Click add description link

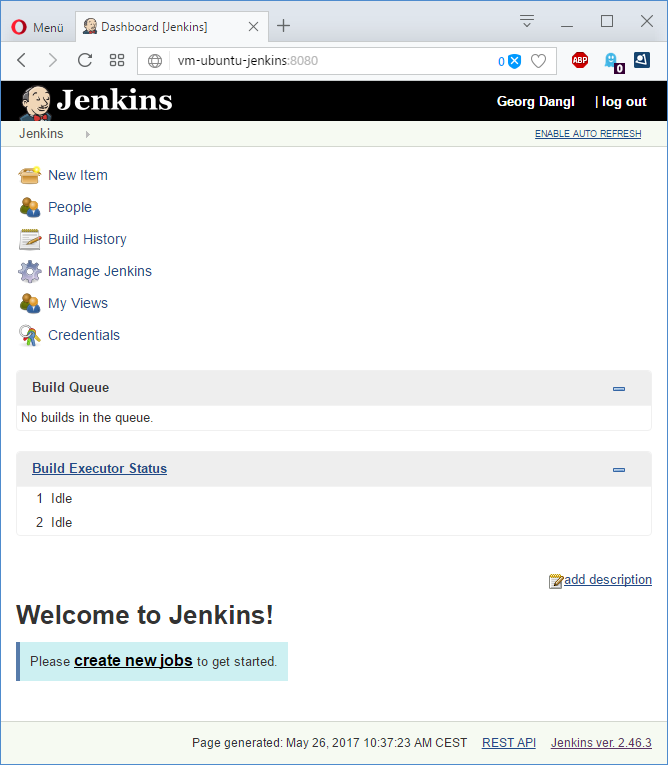tap(608, 580)
